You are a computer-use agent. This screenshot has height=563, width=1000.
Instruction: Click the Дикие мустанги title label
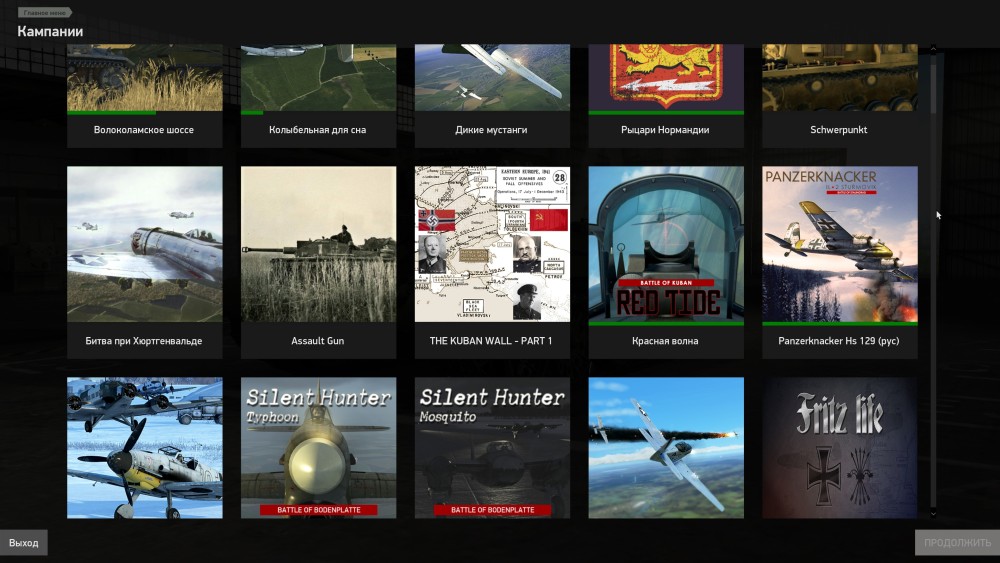coord(491,130)
